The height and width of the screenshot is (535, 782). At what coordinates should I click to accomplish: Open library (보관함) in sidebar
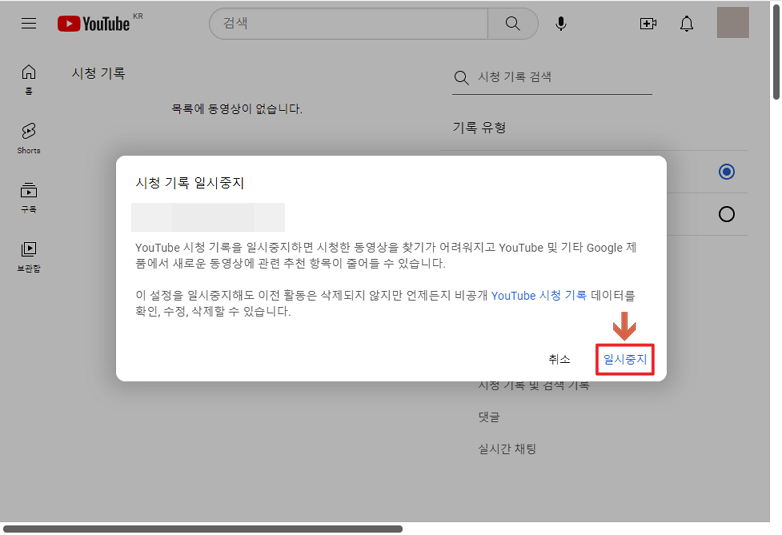[29, 256]
